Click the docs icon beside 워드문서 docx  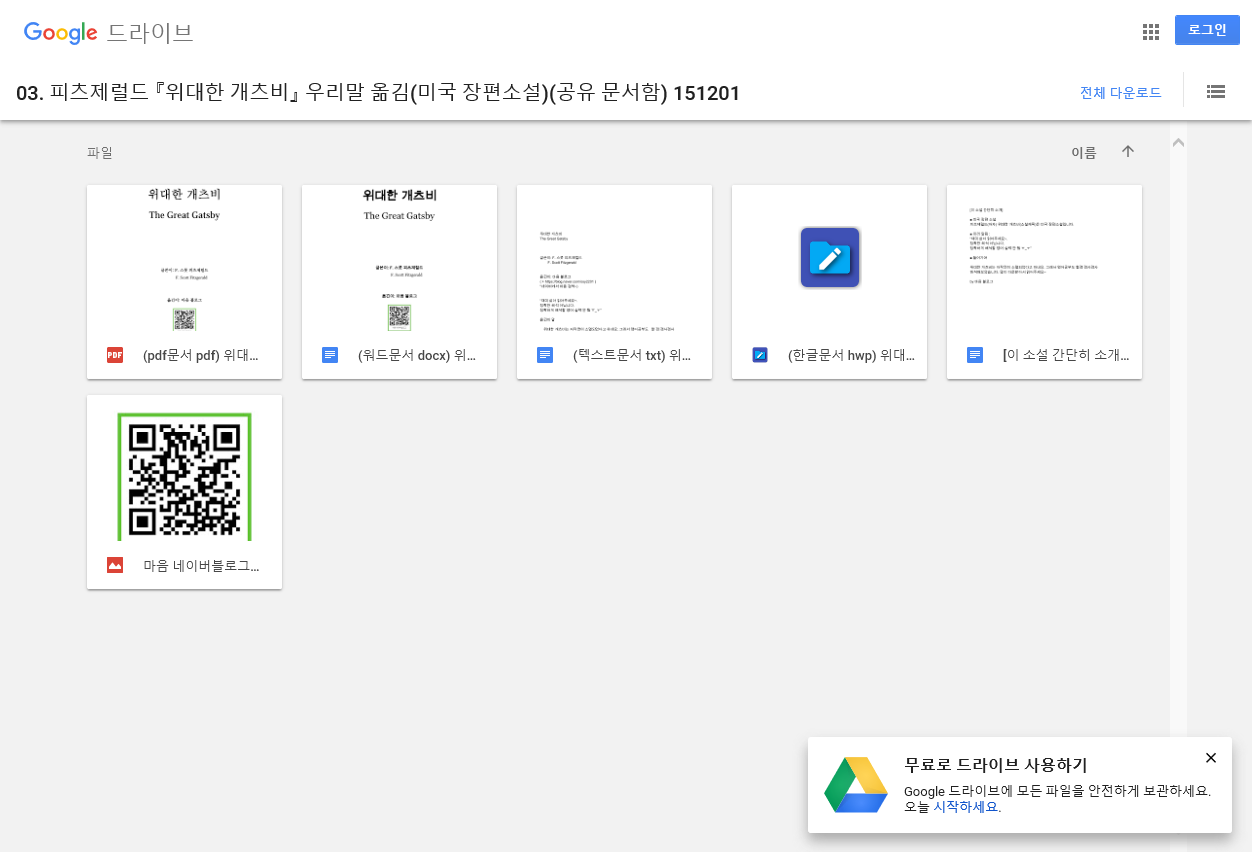(x=330, y=355)
